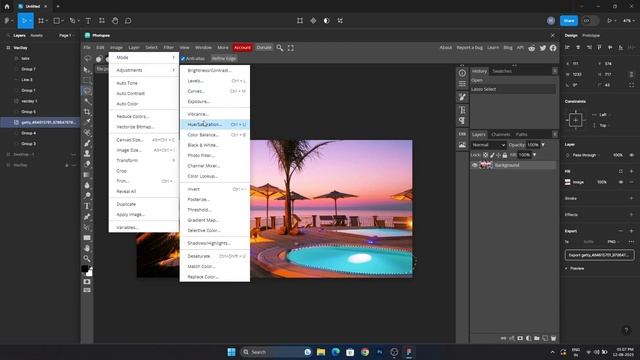The image size is (640, 360).
Task: Open the Learn link in Photopea
Action: pyautogui.click(x=493, y=47)
